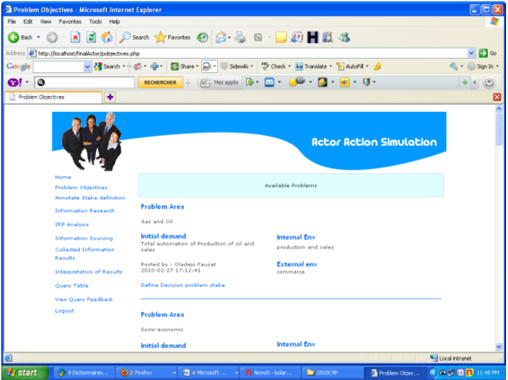Open the 2010C4P folder in taskbar
The image size is (508, 380).
(x=333, y=373)
